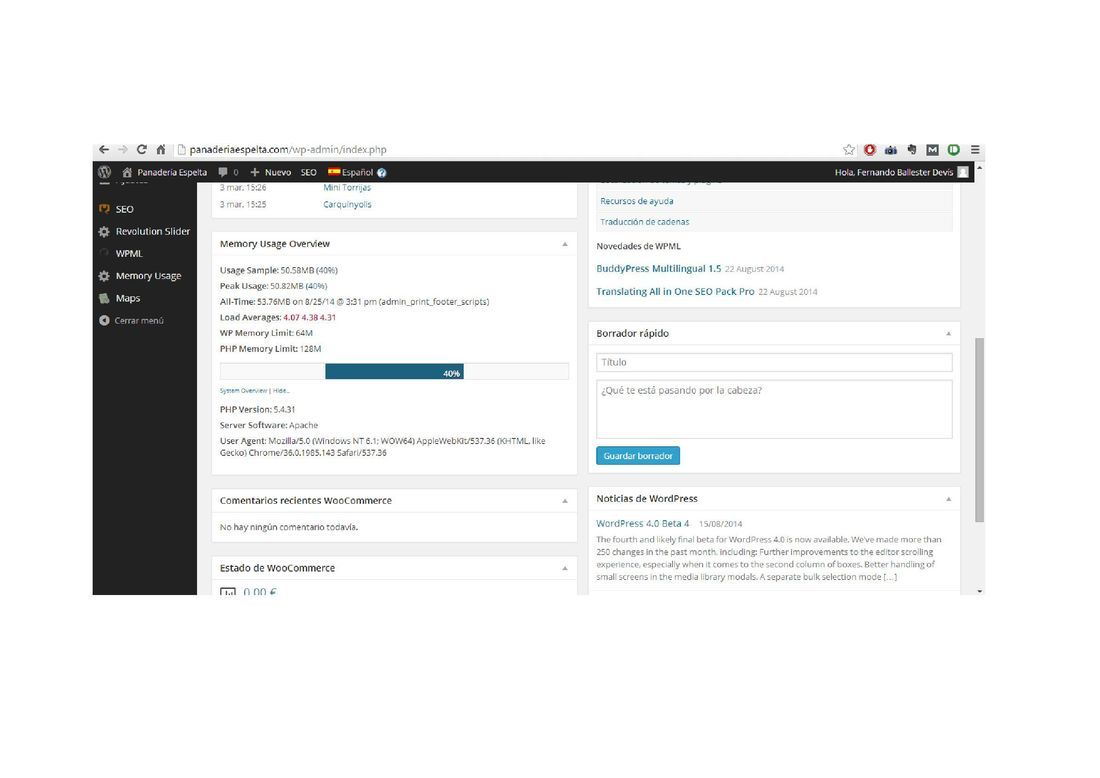Click the Hola, Fernando Ballester Devis greeting
Screen dimensions: 1100x778
[894, 172]
